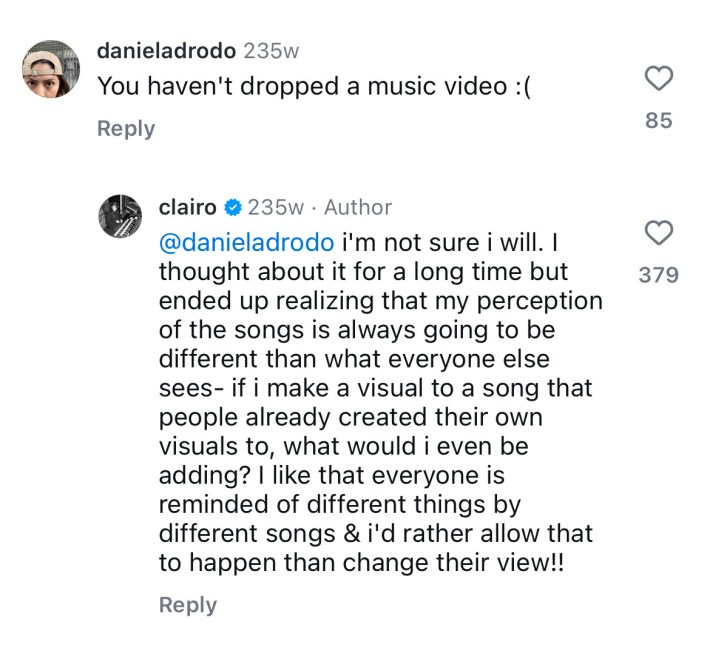Click the verified badge beside clairo
This screenshot has width=710, height=648.
tap(232, 208)
